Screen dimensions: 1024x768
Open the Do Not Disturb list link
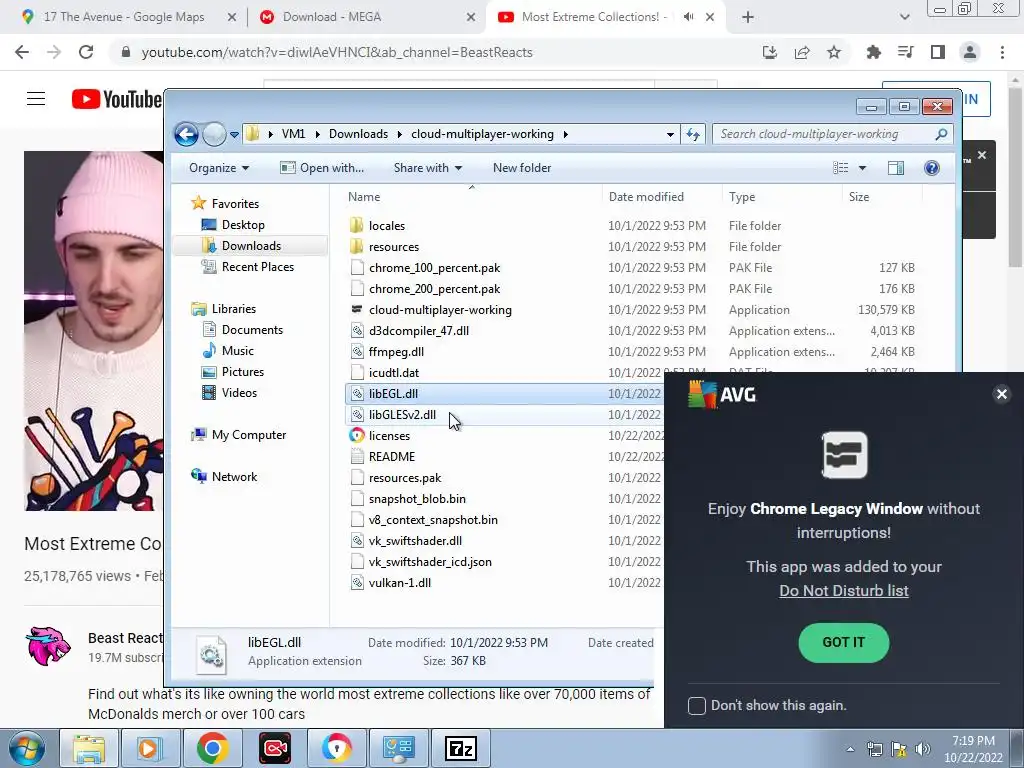843,590
